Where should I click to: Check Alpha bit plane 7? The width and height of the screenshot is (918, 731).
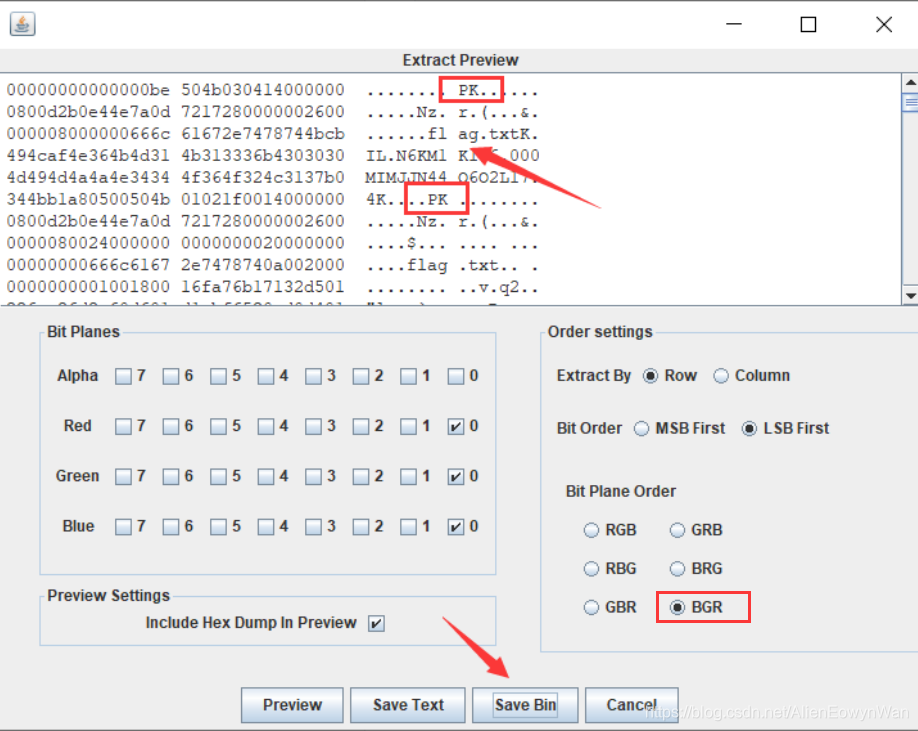[x=124, y=376]
